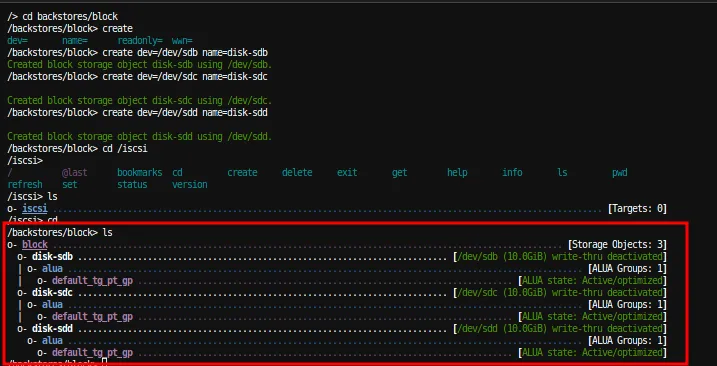
Task: Click "Created block storage object disk-sdb" message
Action: tap(139, 65)
